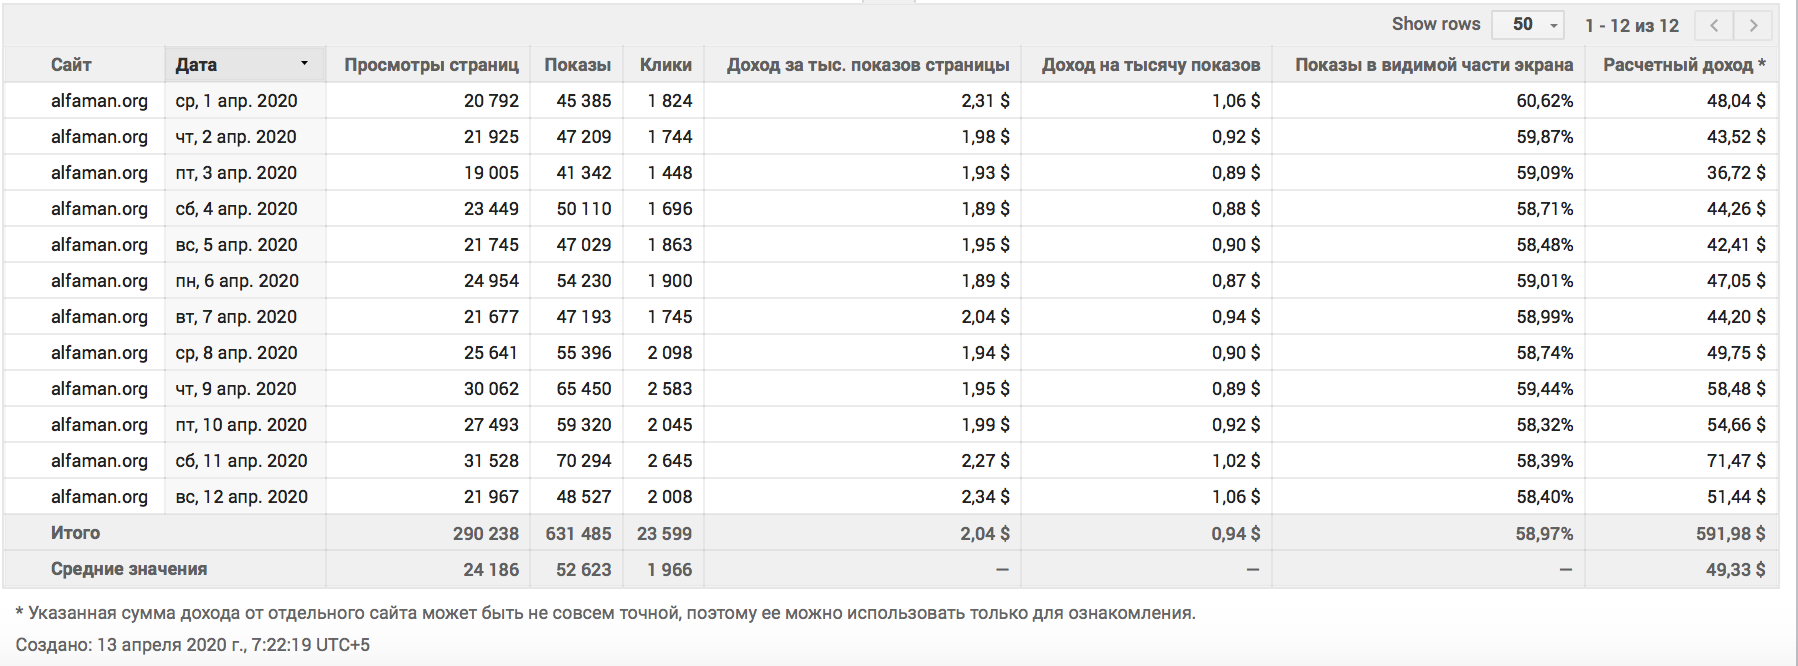
Task: Select the 591,98 $ total income cell
Action: pos(1731,534)
